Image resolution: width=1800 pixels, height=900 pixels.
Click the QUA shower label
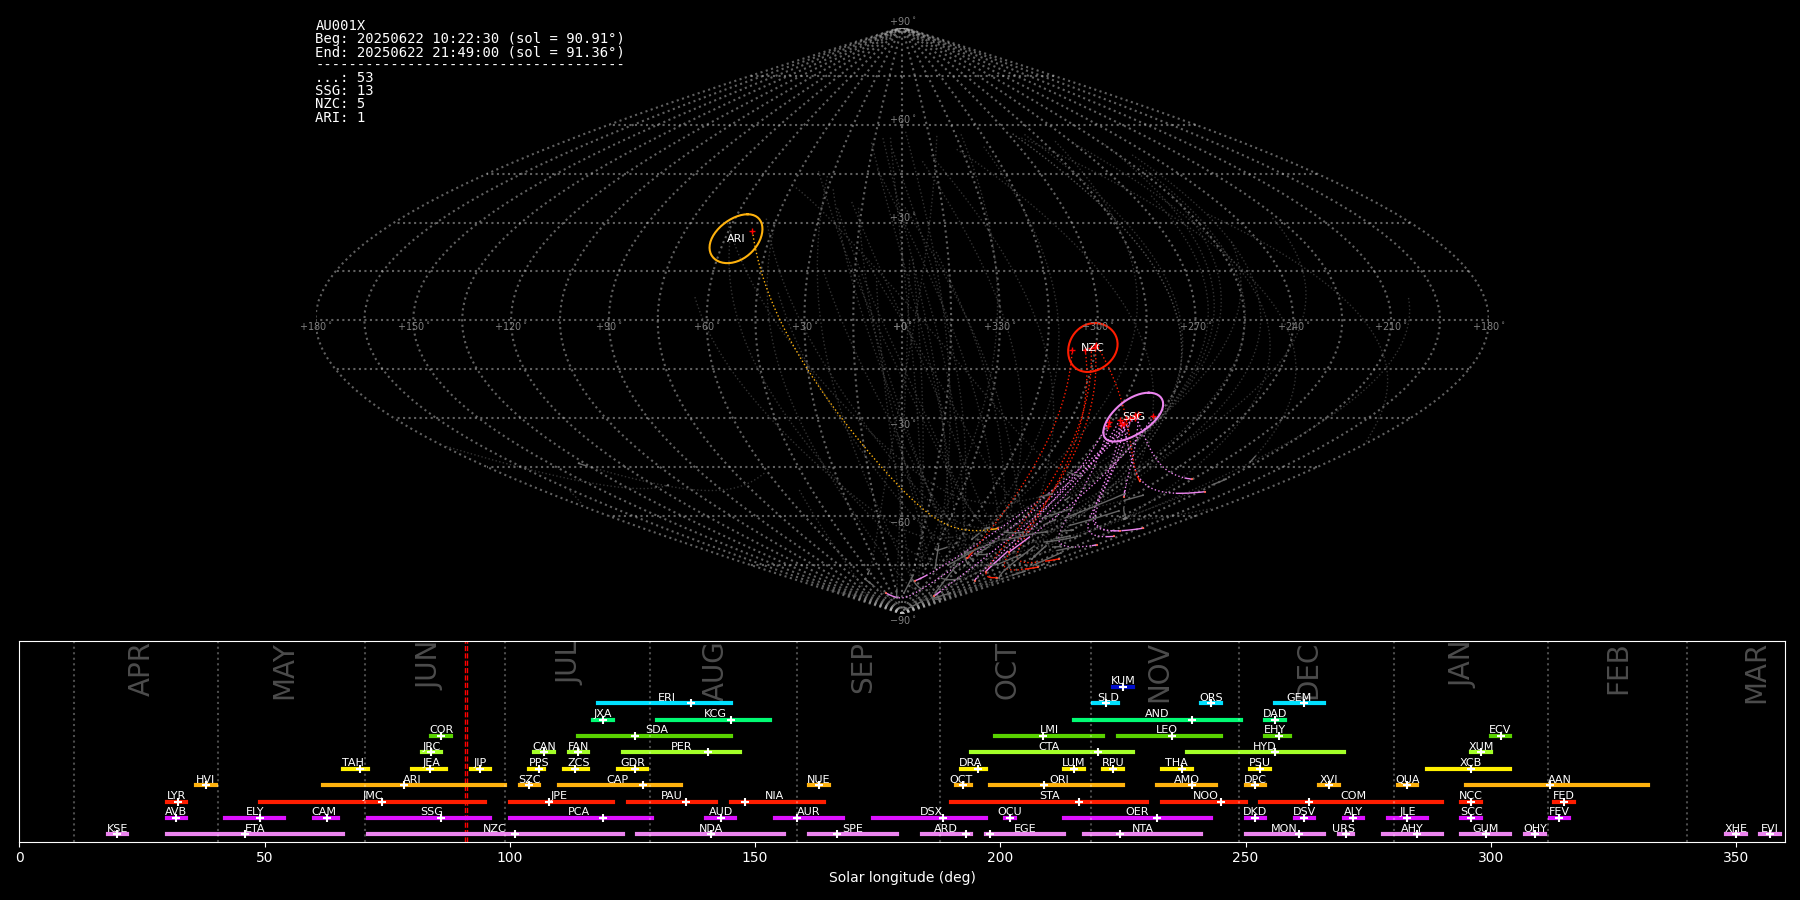click(1407, 780)
